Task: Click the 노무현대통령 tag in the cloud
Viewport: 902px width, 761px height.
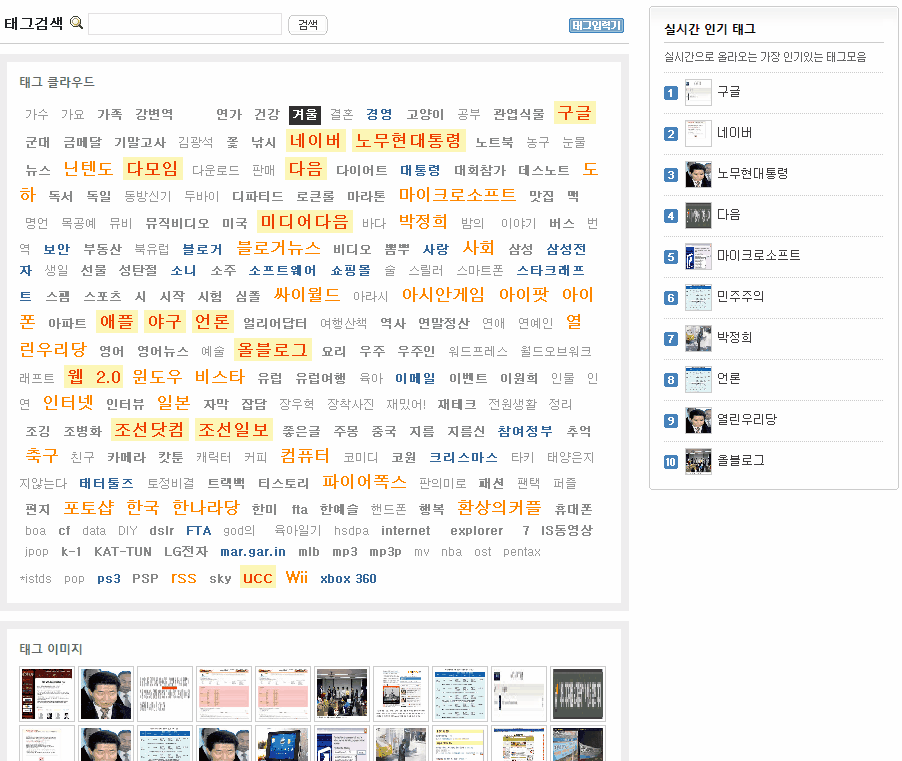Action: point(408,140)
